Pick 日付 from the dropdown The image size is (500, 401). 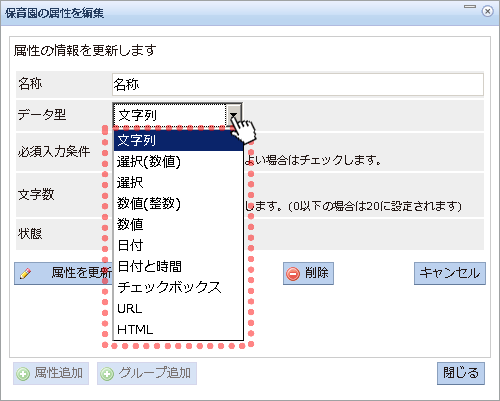(x=178, y=245)
